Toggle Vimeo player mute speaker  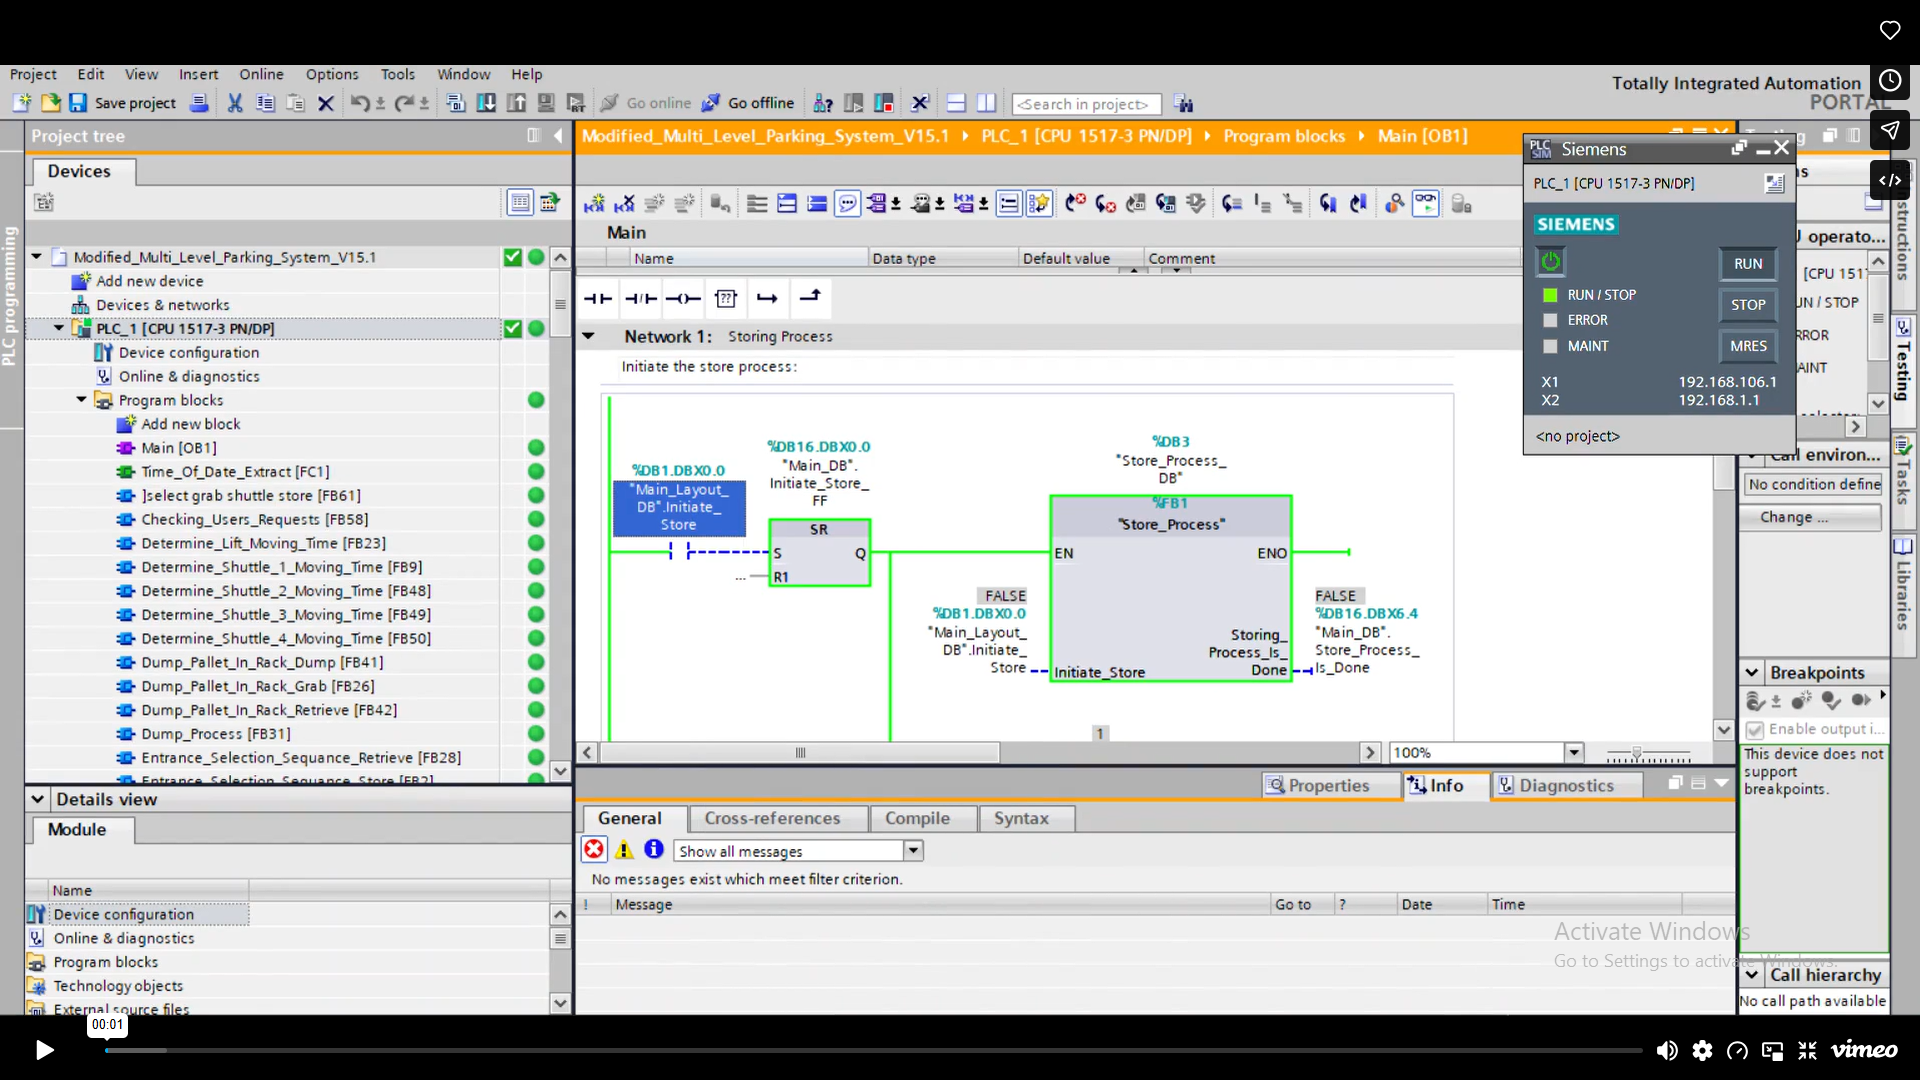point(1666,1050)
